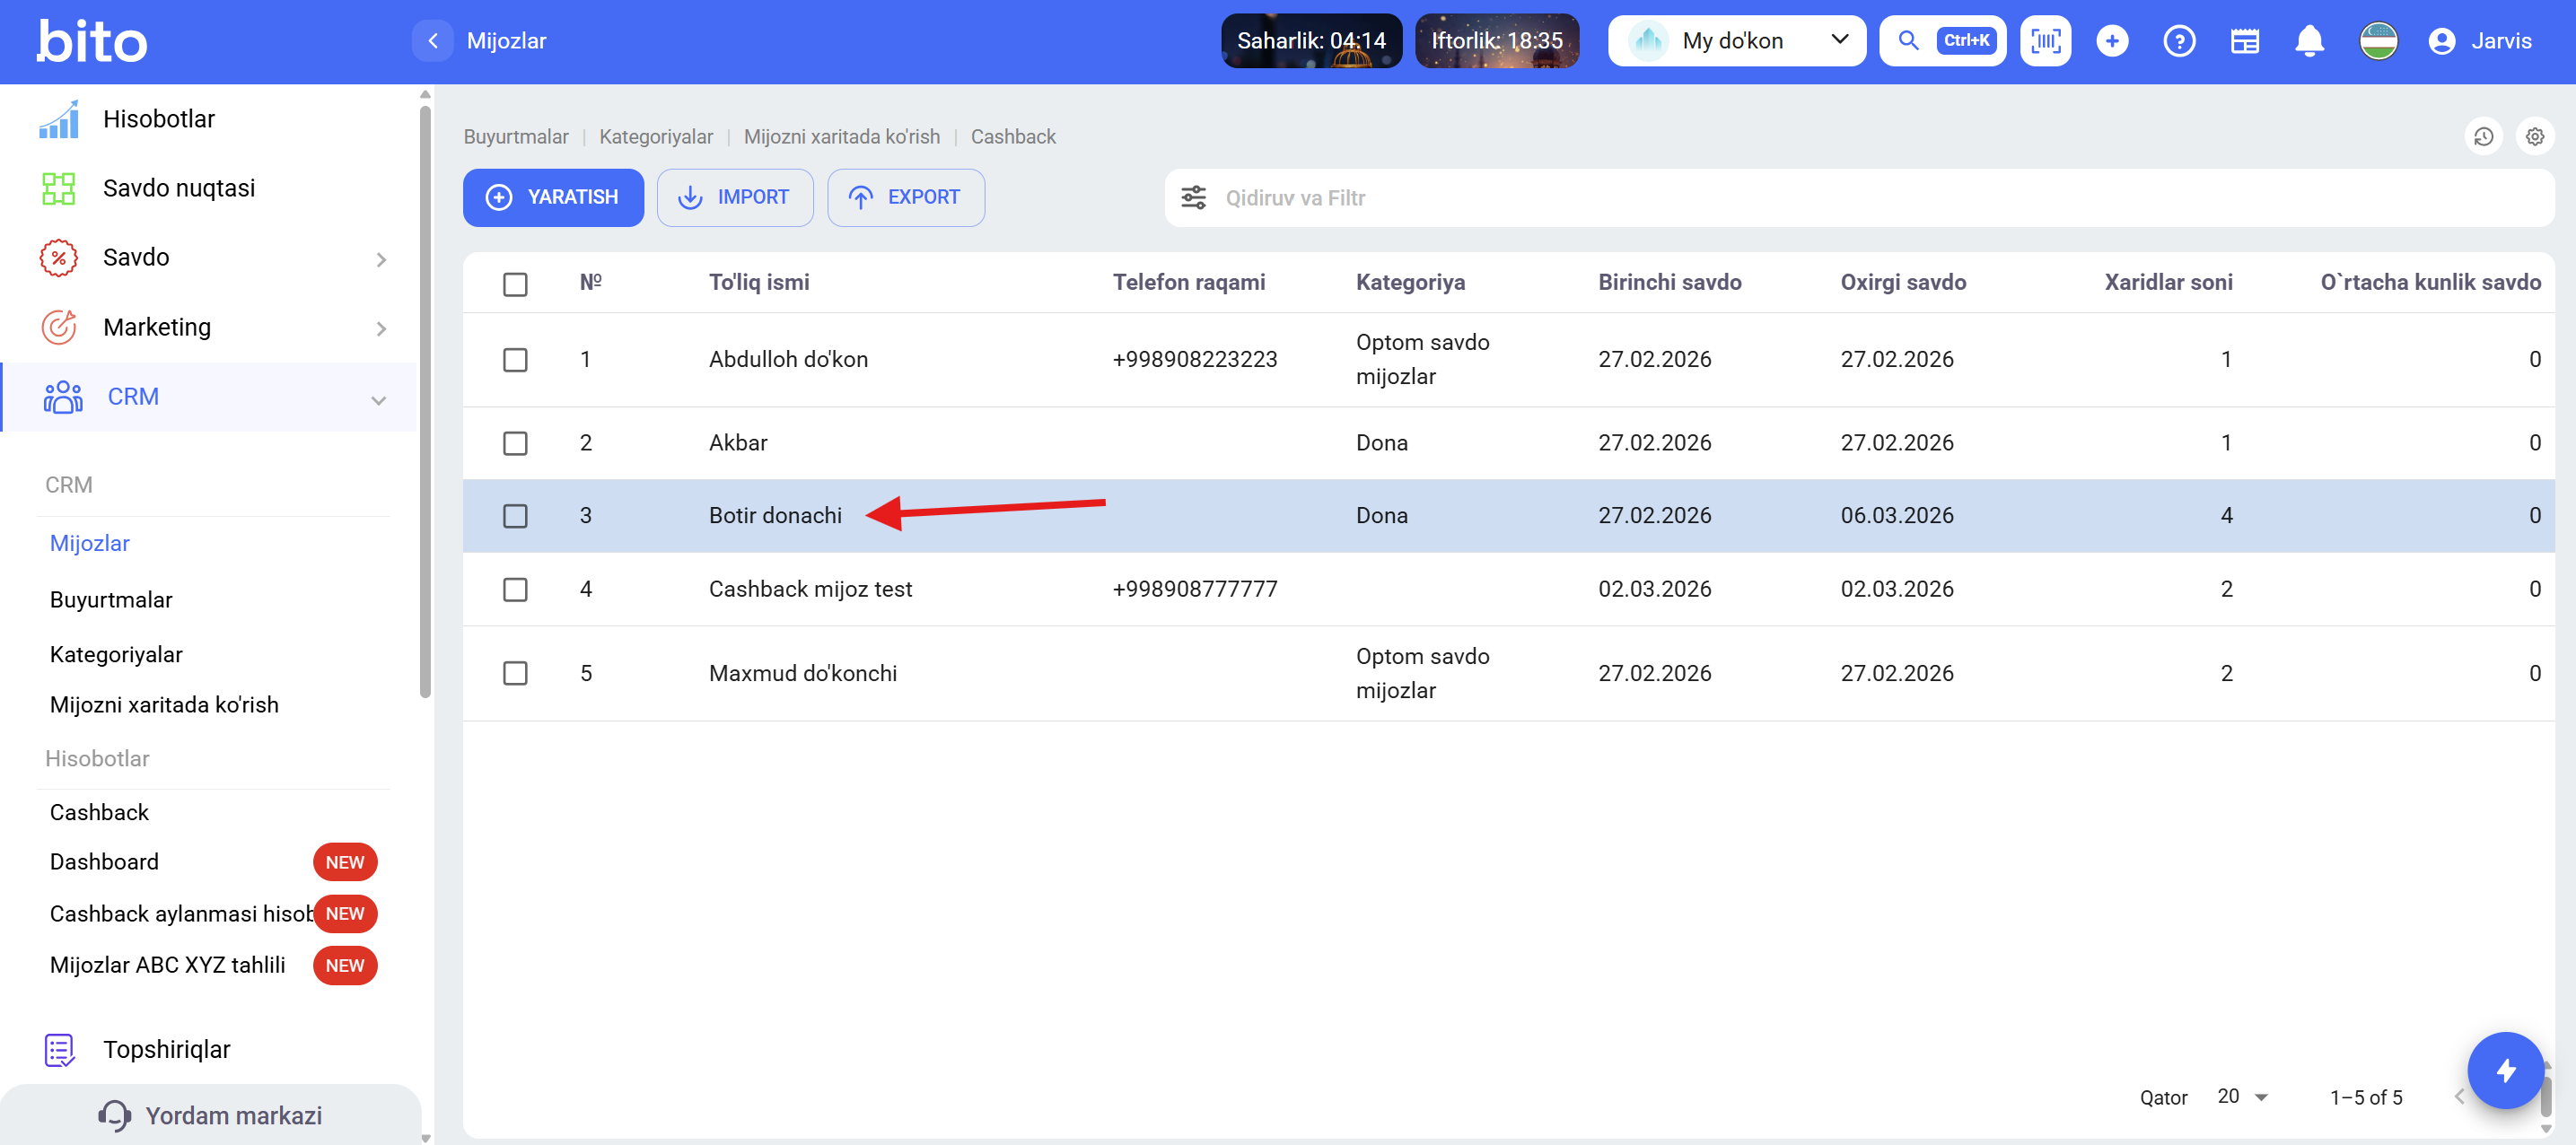The image size is (2576, 1145).
Task: Toggle the select-all header checkbox
Action: tap(515, 284)
